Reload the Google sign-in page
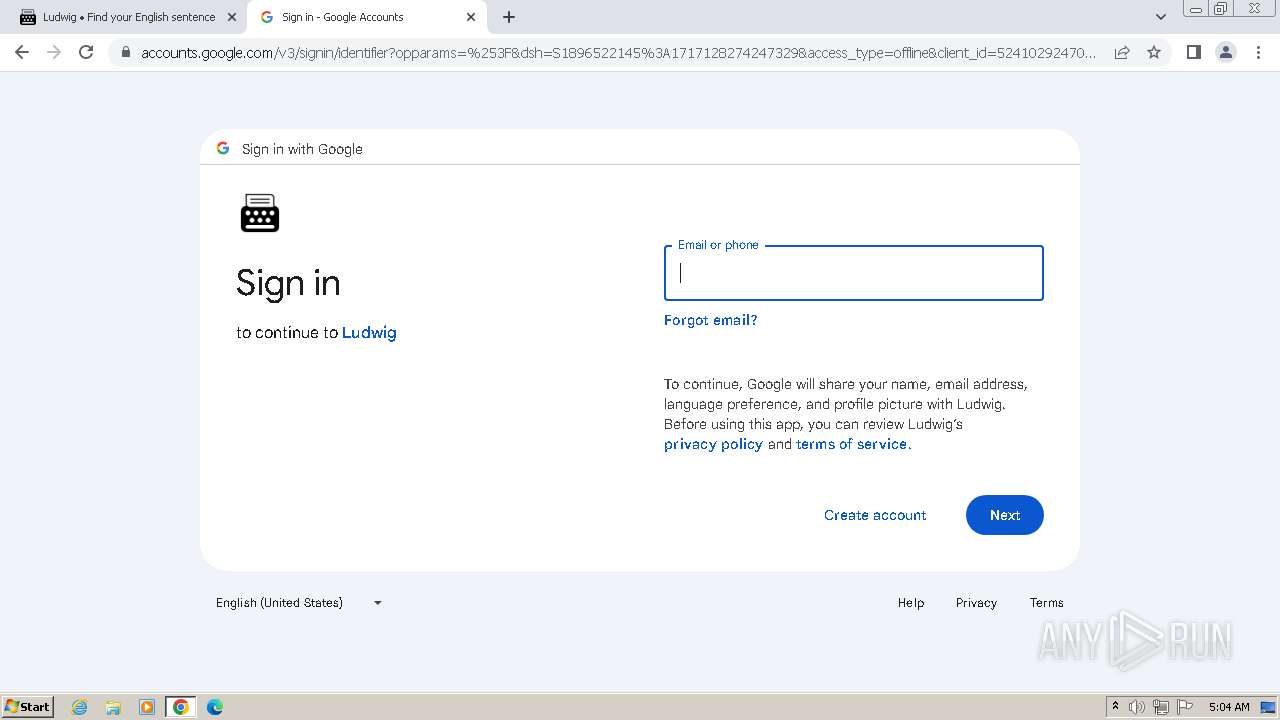This screenshot has height=720, width=1280. [86, 52]
